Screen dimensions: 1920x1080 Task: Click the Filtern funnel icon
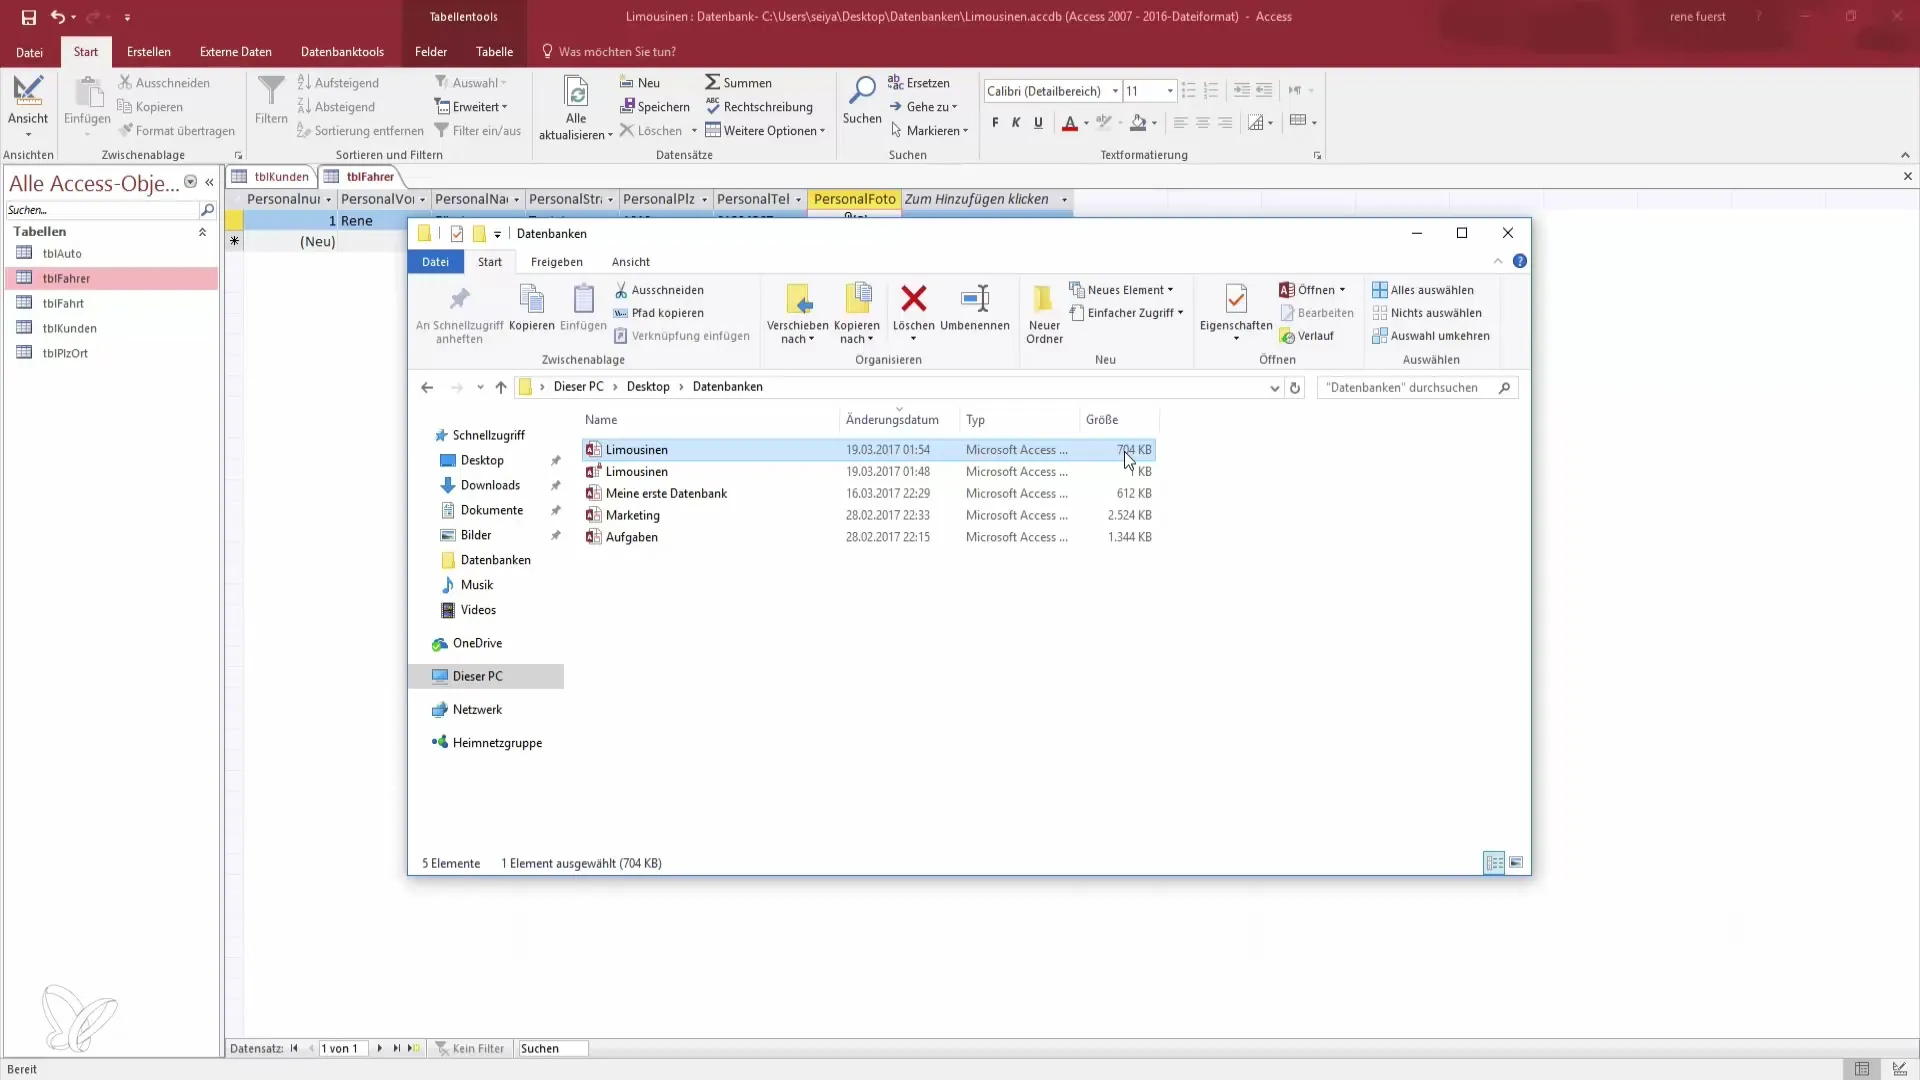pos(271,91)
